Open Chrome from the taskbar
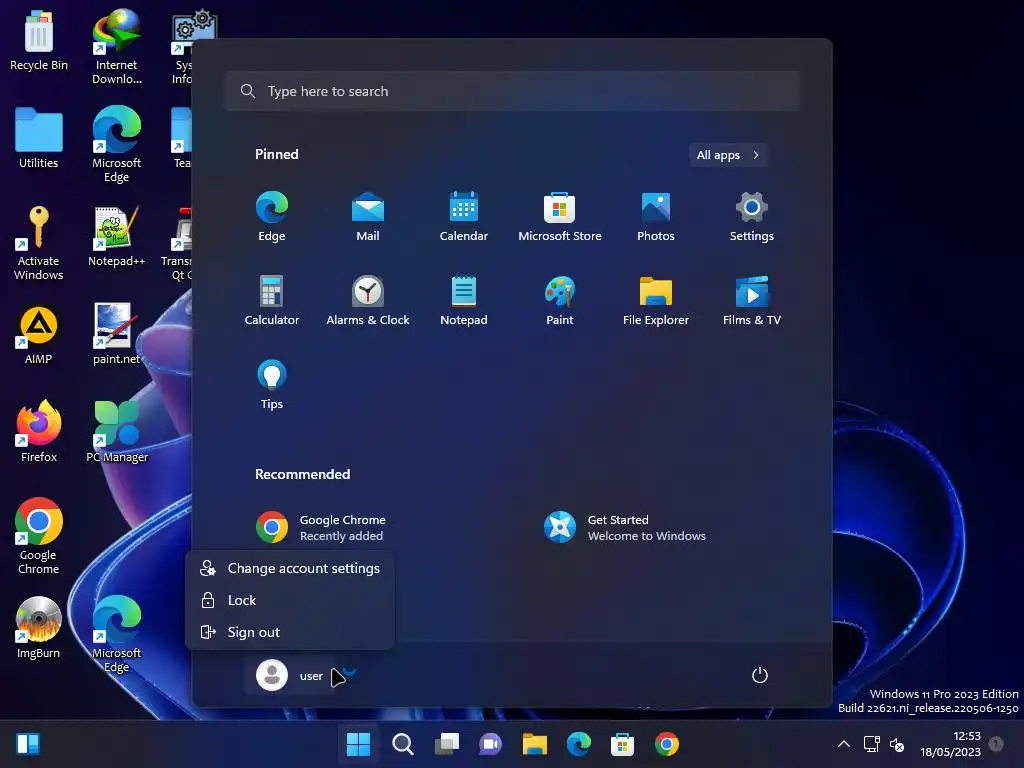The image size is (1024, 768). 667,744
